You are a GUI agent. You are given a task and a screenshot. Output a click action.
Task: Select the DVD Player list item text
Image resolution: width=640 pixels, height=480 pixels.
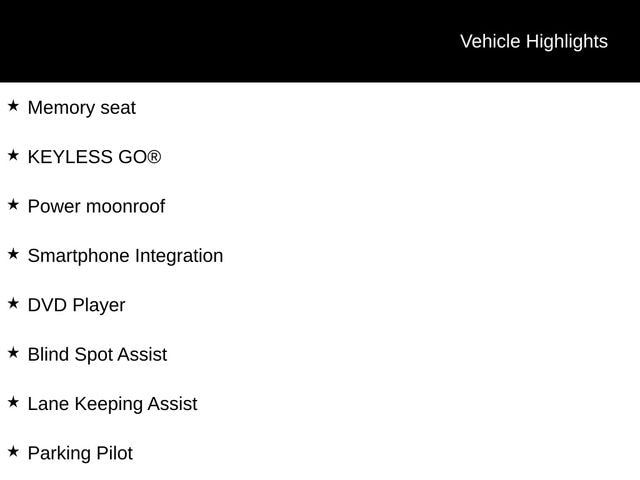pyautogui.click(x=76, y=305)
